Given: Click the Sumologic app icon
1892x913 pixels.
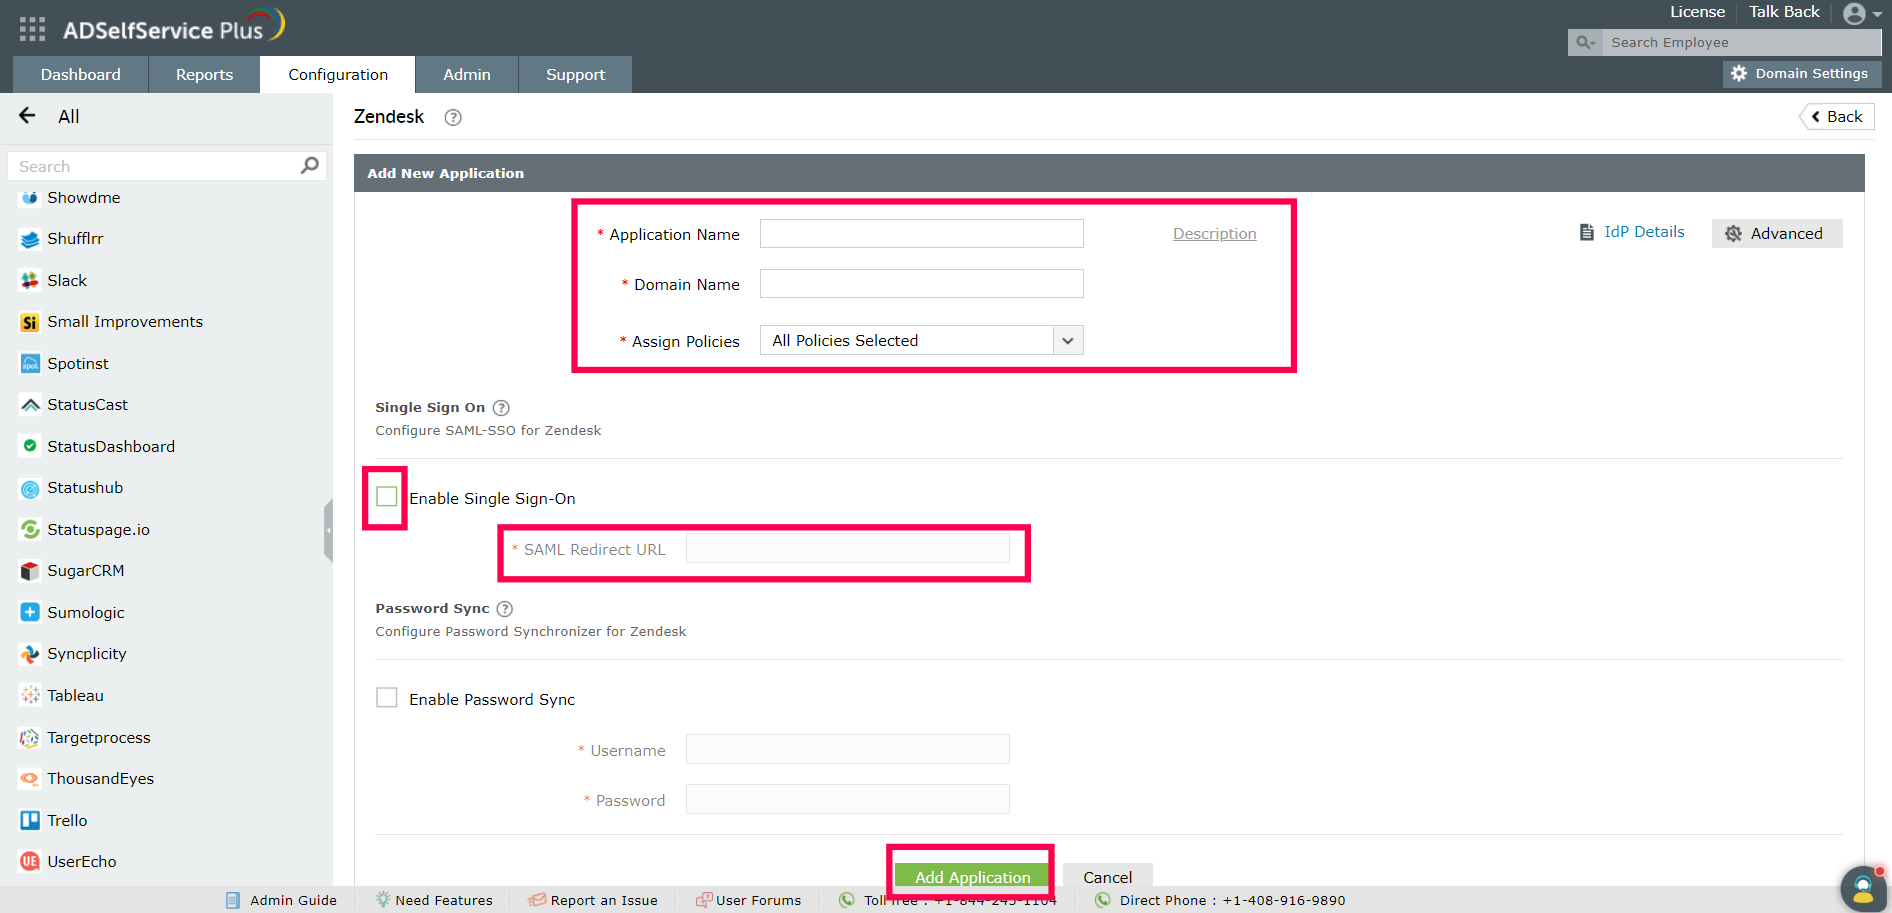Looking at the screenshot, I should (30, 613).
